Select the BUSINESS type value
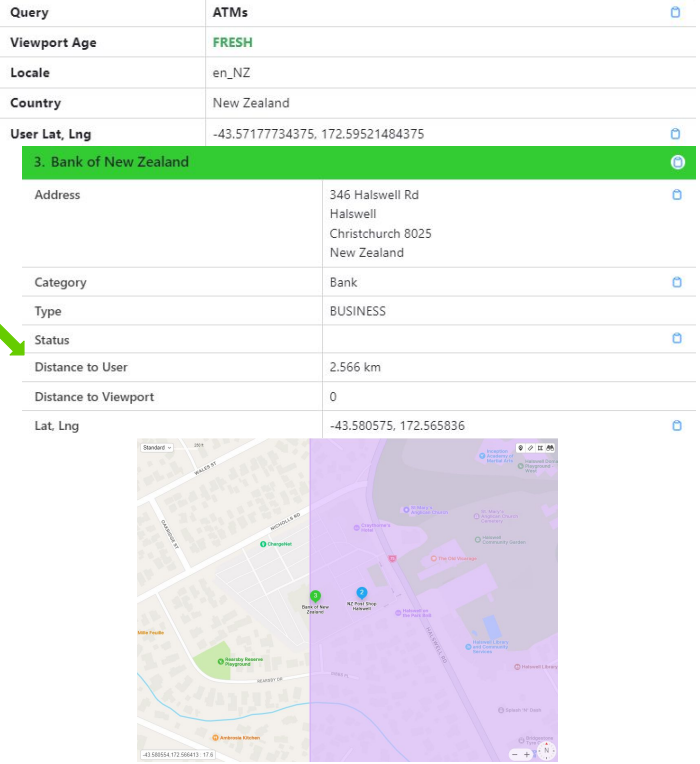The height and width of the screenshot is (764, 700). pos(358,311)
